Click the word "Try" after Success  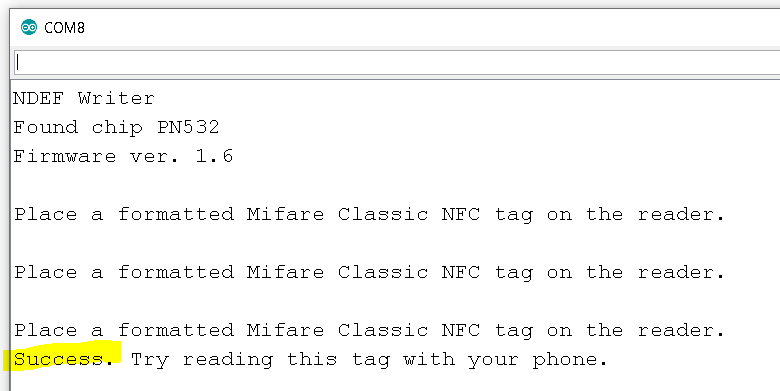pos(149,360)
